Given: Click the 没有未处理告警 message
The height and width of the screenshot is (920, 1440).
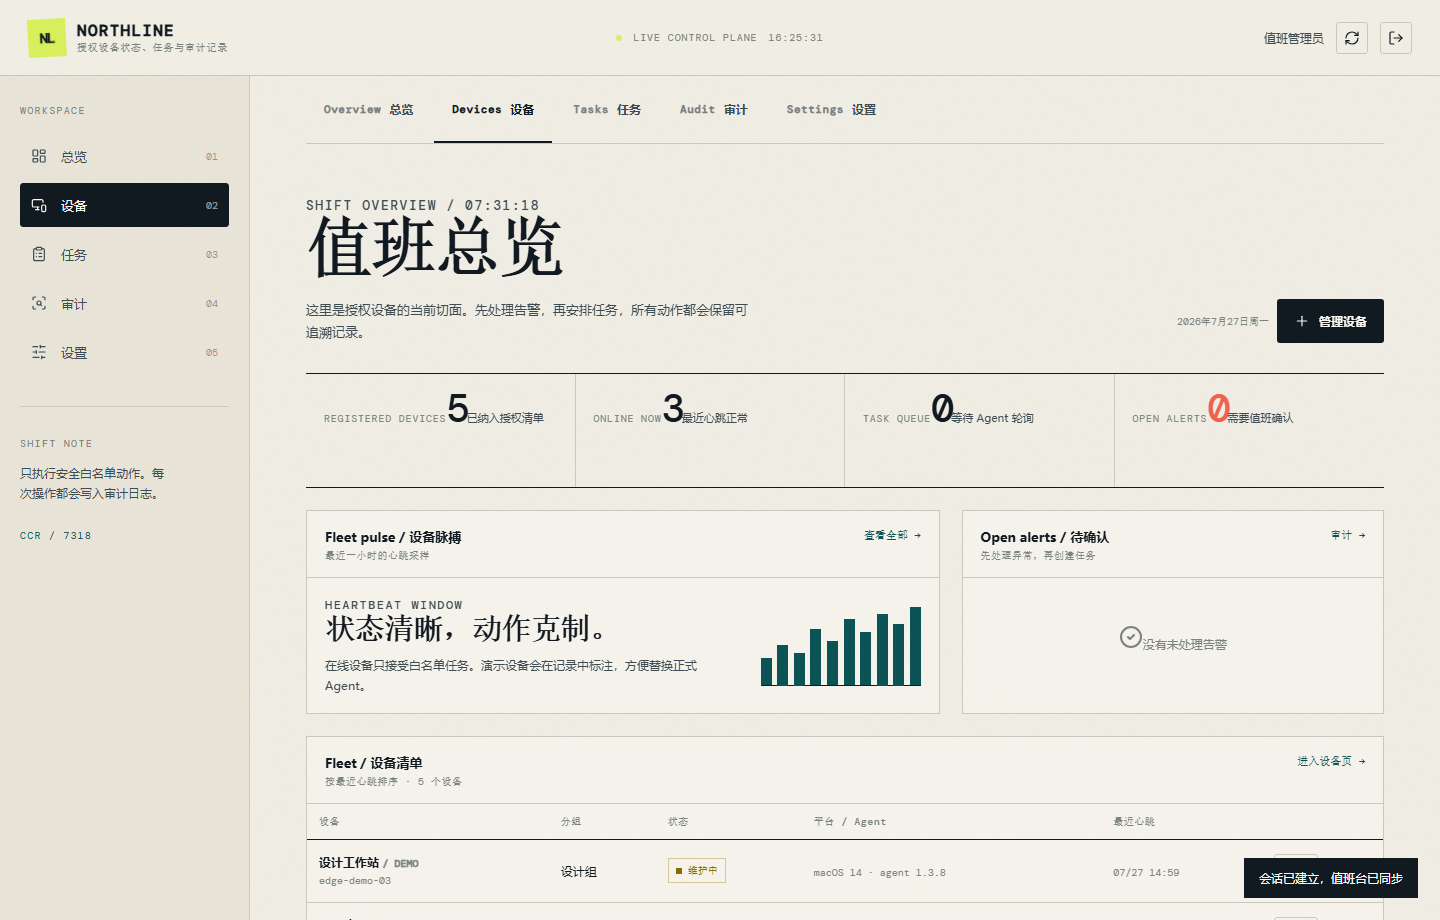Looking at the screenshot, I should (x=1185, y=645).
